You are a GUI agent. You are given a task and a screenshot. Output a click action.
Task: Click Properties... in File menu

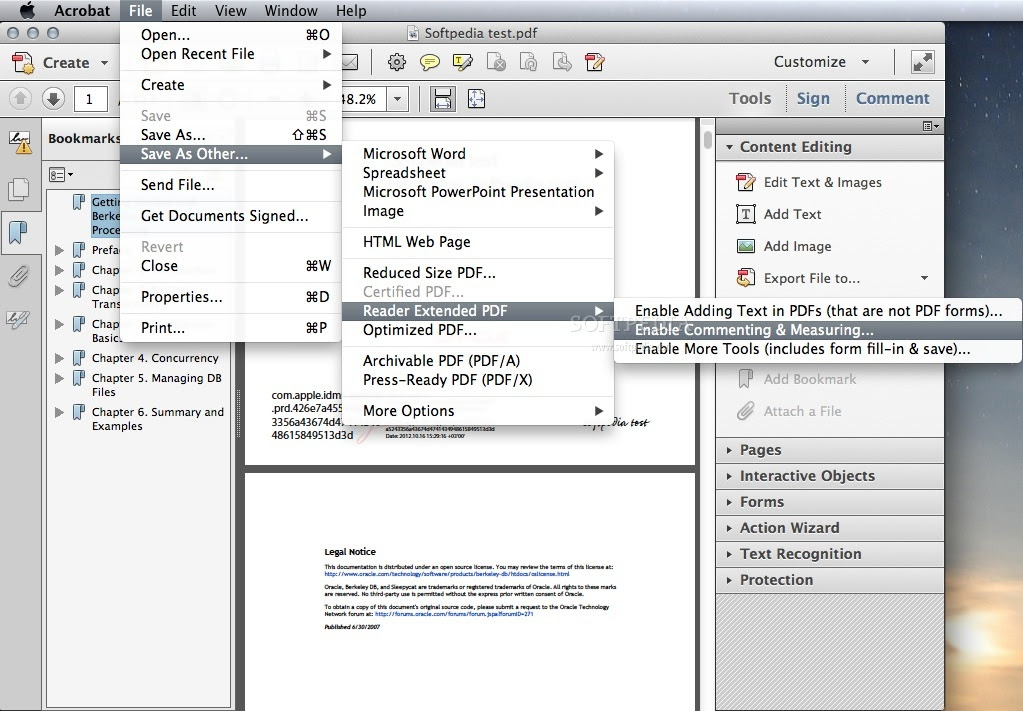click(231, 297)
